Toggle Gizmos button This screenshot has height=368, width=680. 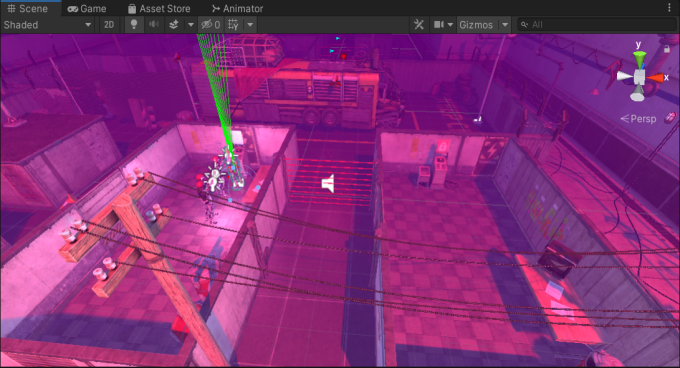click(476, 25)
